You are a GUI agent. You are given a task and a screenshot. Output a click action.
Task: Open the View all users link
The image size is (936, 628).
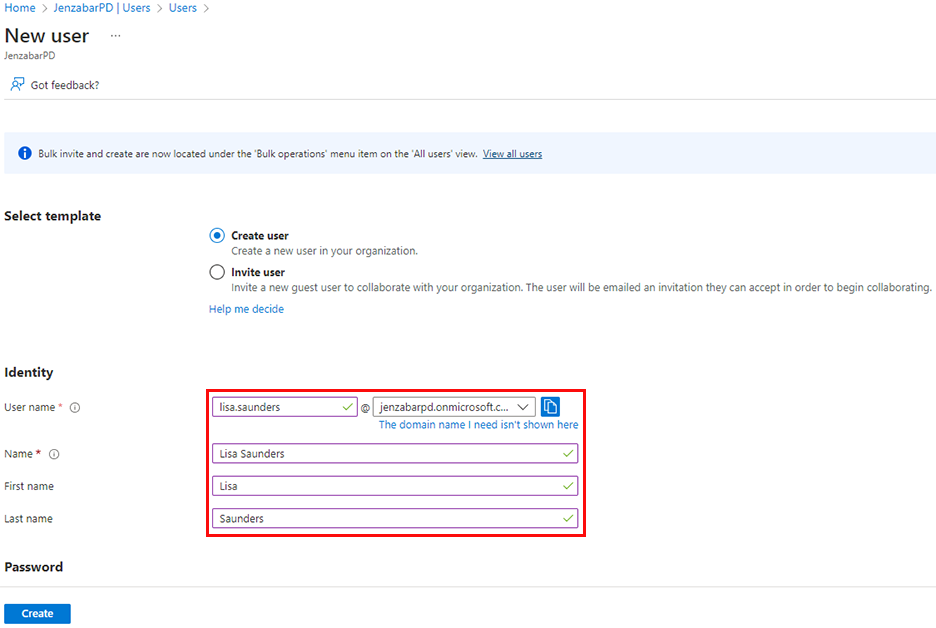(x=512, y=153)
